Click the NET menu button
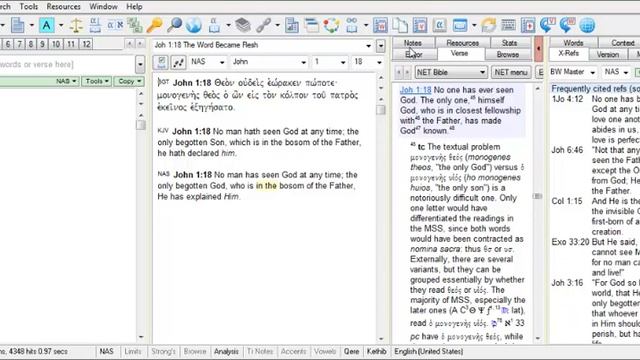 coord(511,72)
